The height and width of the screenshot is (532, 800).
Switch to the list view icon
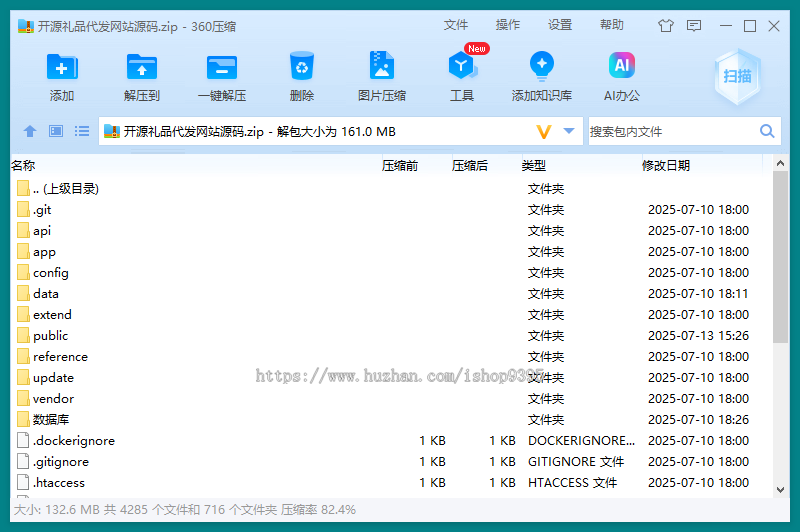point(82,132)
